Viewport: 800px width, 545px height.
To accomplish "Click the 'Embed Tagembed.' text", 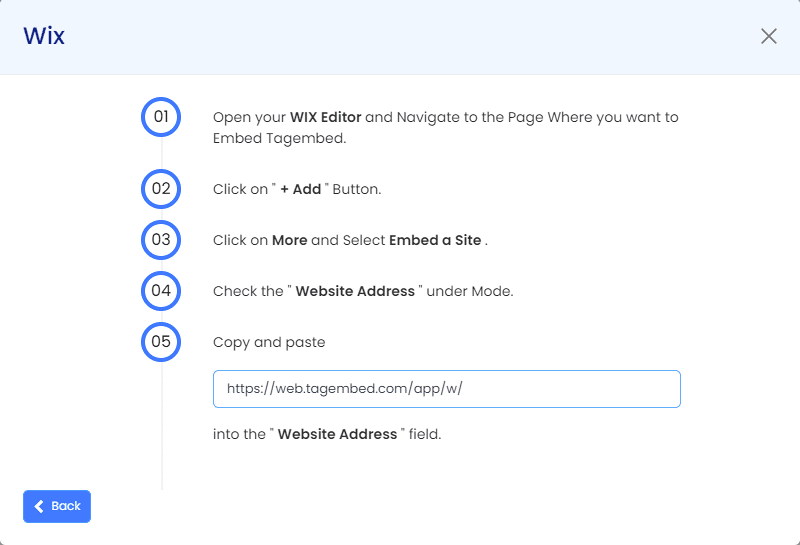I will 280,138.
